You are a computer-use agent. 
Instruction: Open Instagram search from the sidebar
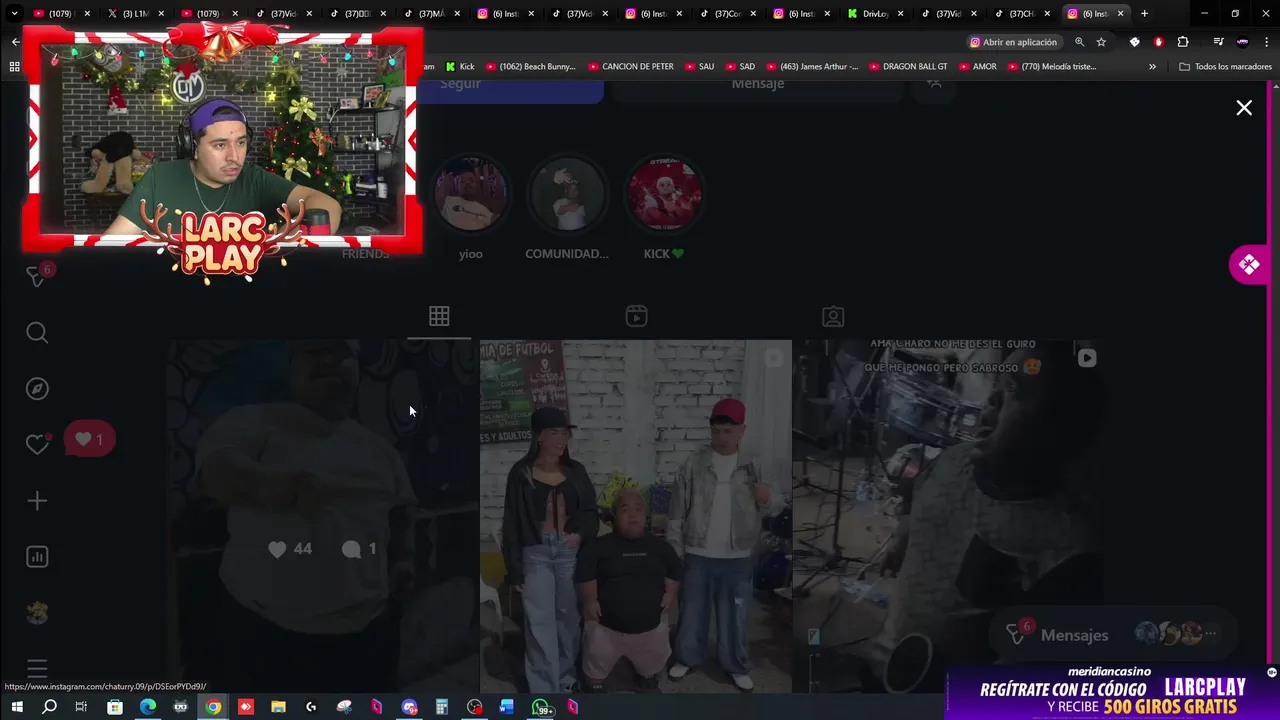click(x=37, y=333)
